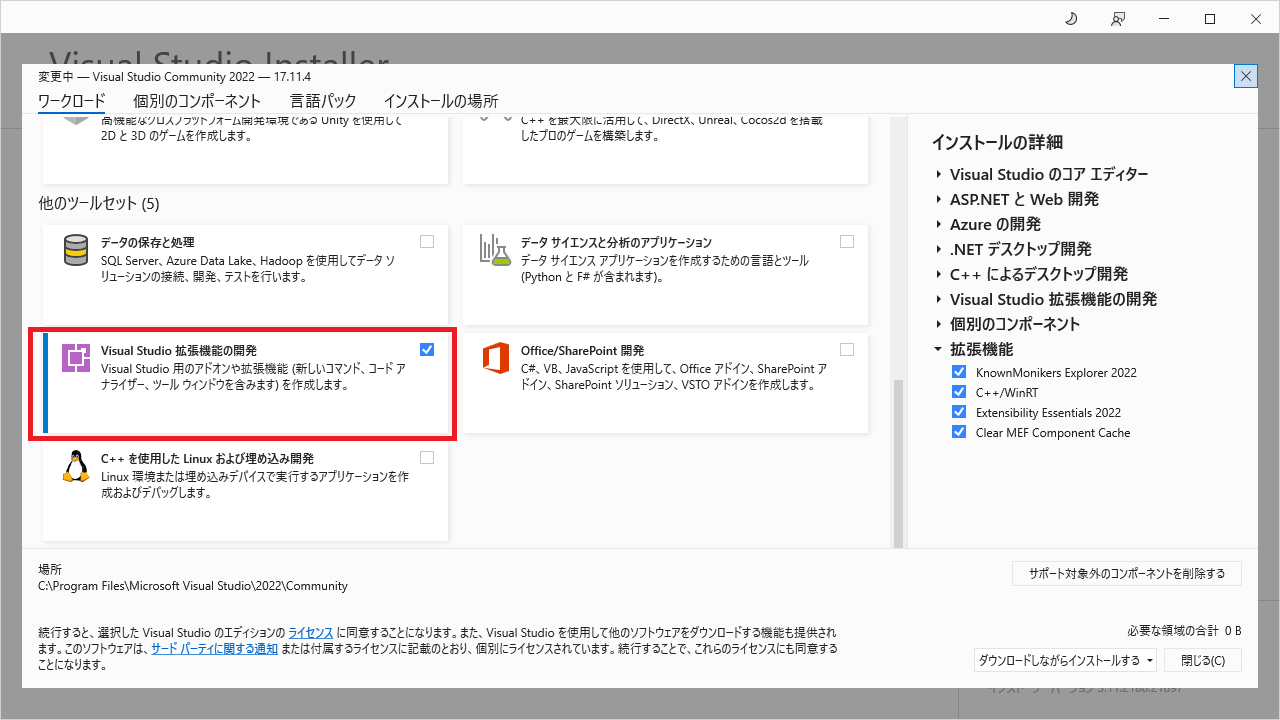Expand C++ によるデスクトップ開発 details

(x=939, y=274)
